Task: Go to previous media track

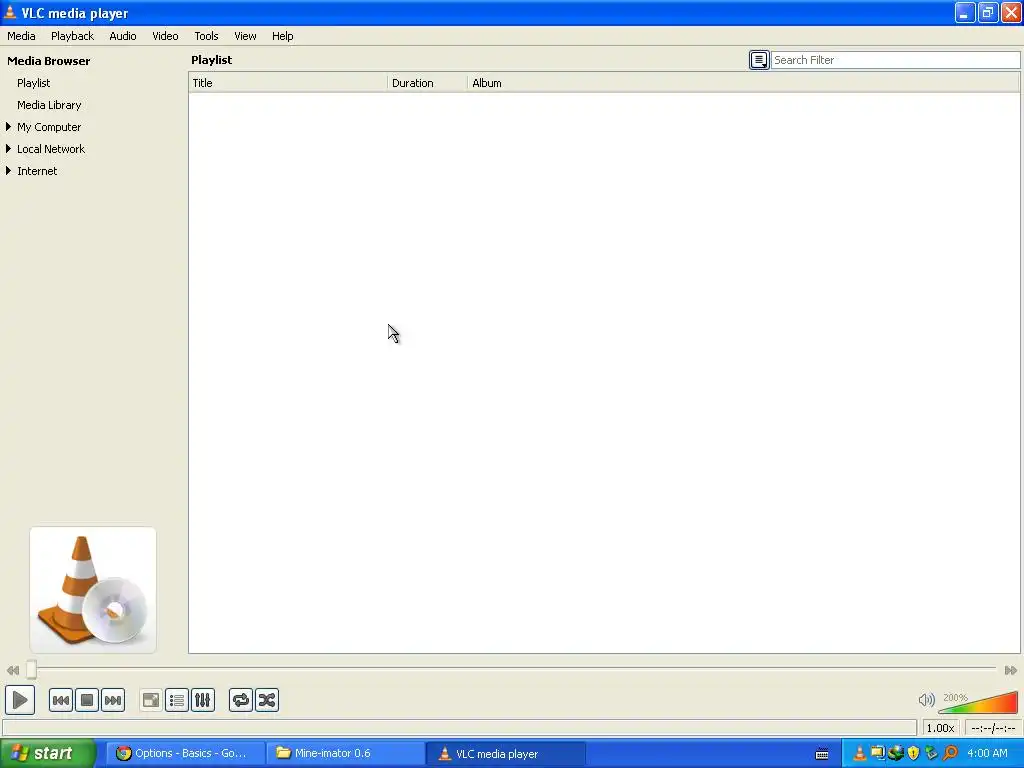Action: (x=61, y=700)
